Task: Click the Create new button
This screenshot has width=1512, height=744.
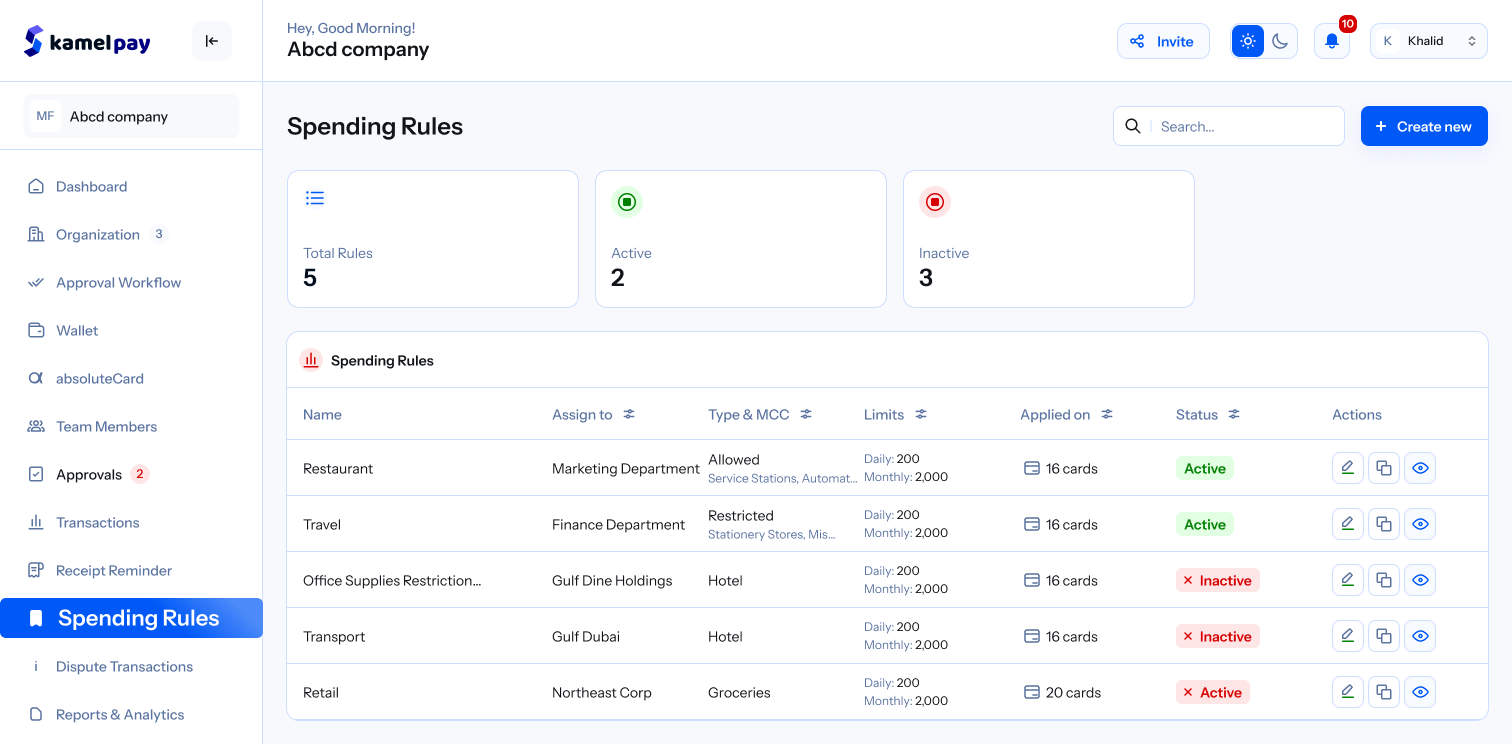Action: point(1423,126)
